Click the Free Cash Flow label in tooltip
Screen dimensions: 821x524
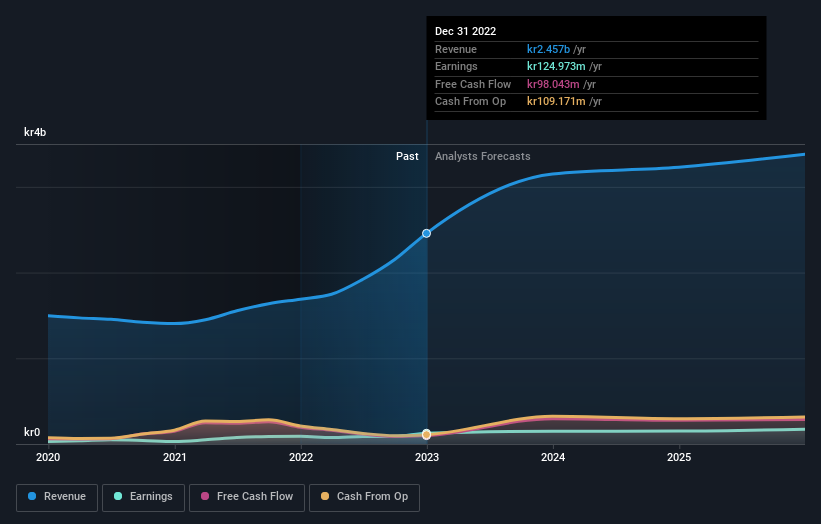(473, 84)
